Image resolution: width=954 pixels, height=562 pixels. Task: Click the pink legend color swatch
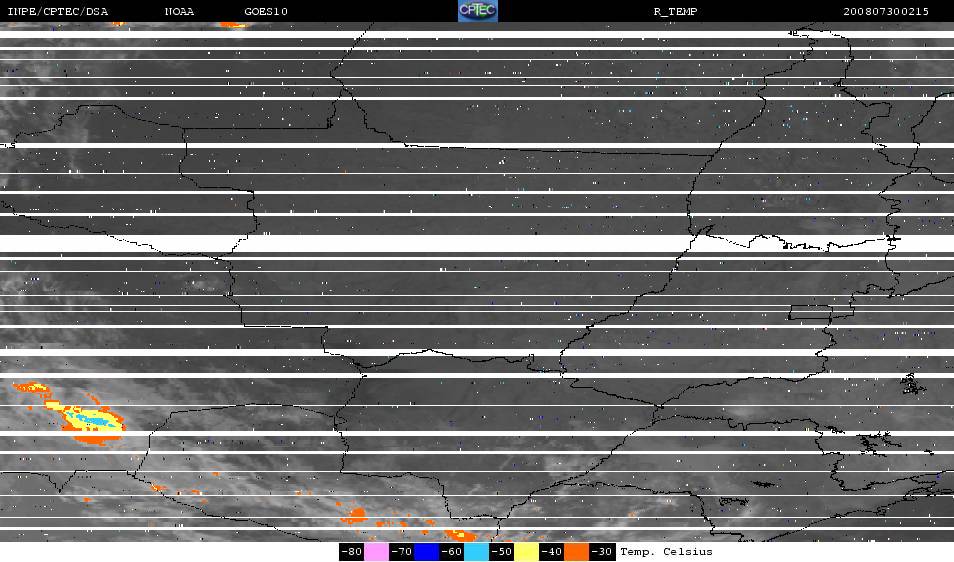(x=377, y=552)
